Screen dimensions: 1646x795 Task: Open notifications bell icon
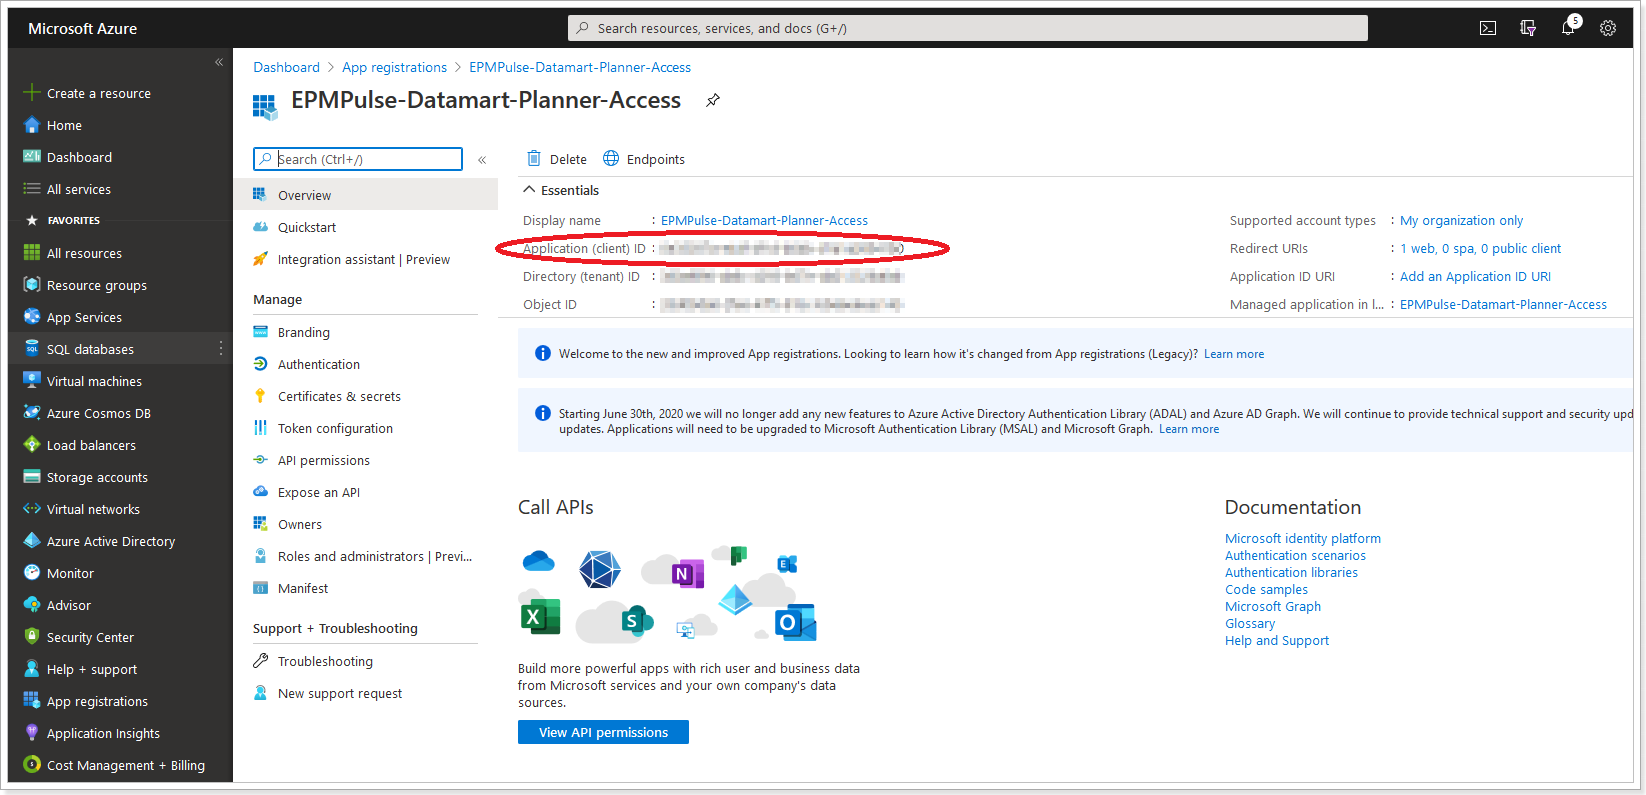coord(1568,28)
